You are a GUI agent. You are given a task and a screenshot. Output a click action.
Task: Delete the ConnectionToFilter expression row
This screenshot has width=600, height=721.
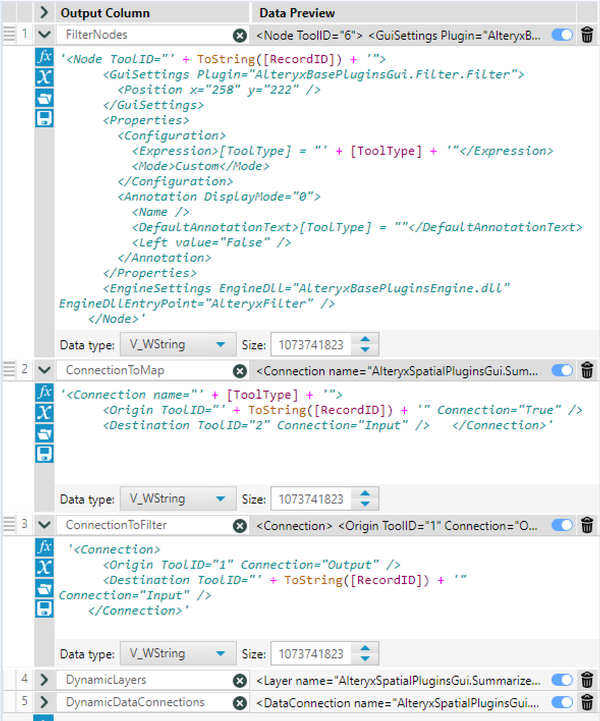(x=587, y=525)
